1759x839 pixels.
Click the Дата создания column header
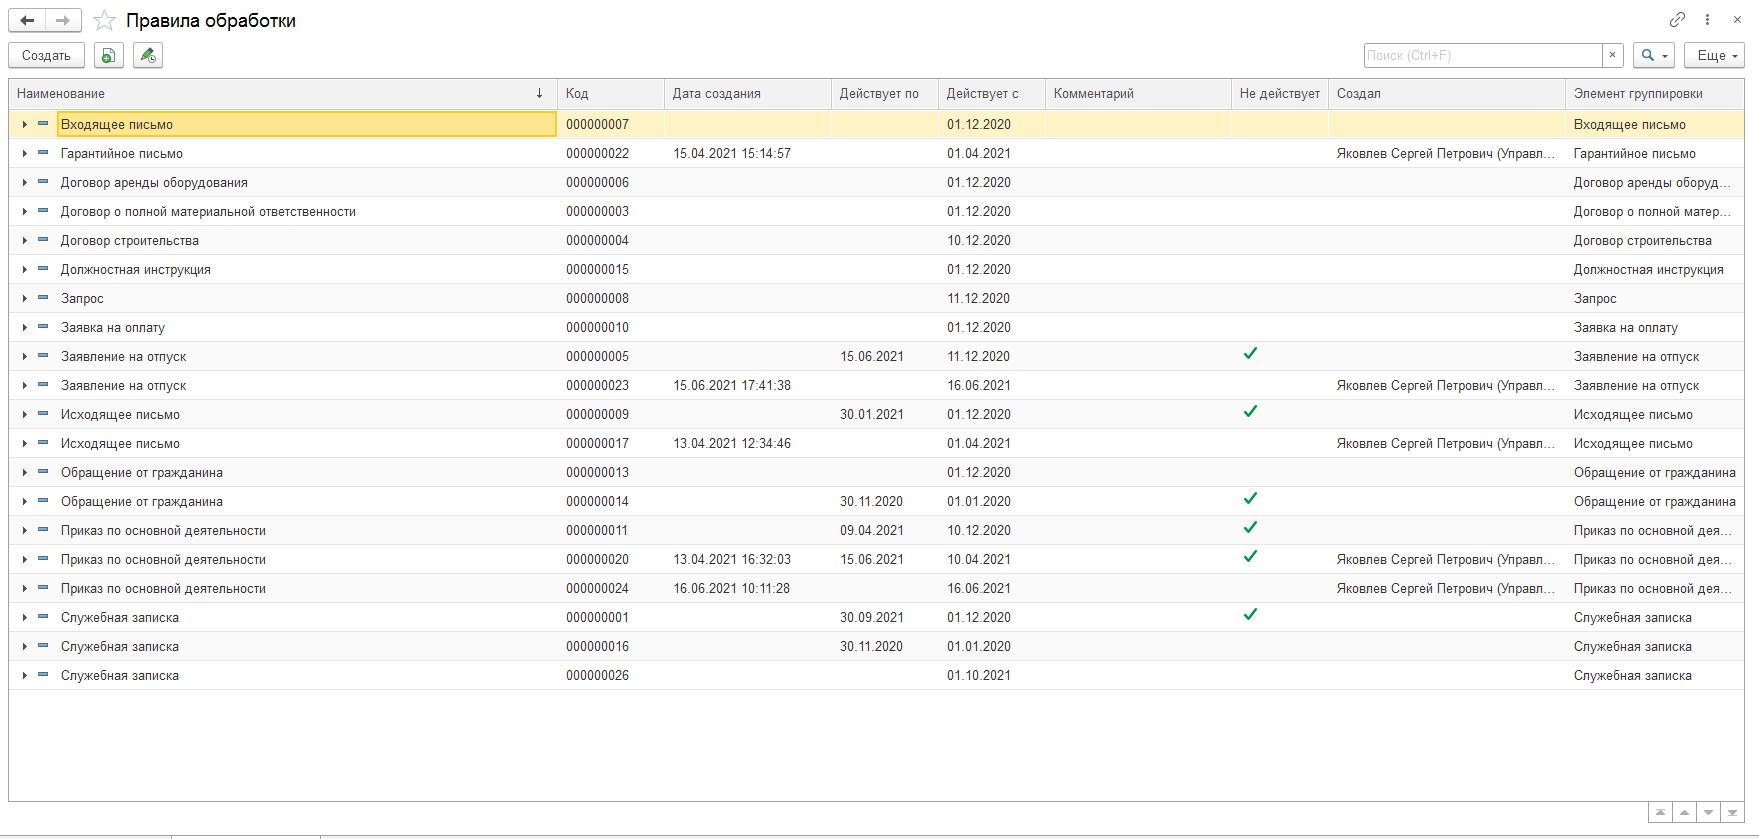(x=748, y=93)
